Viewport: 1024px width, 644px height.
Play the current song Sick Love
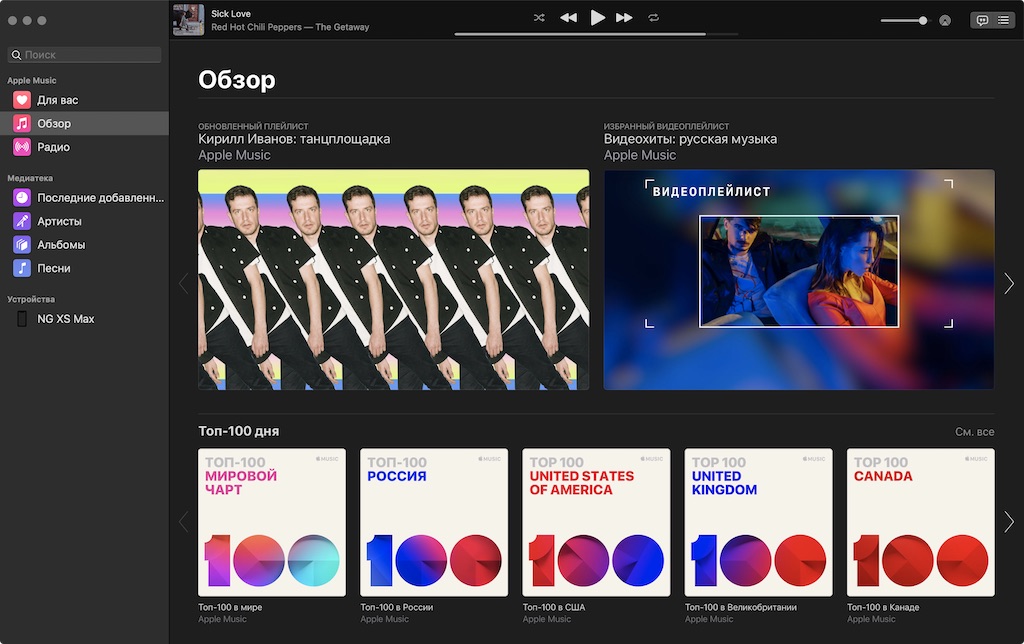pos(597,18)
